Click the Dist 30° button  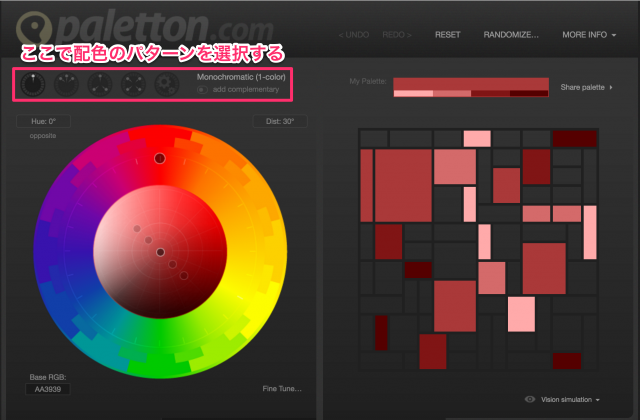(x=279, y=122)
